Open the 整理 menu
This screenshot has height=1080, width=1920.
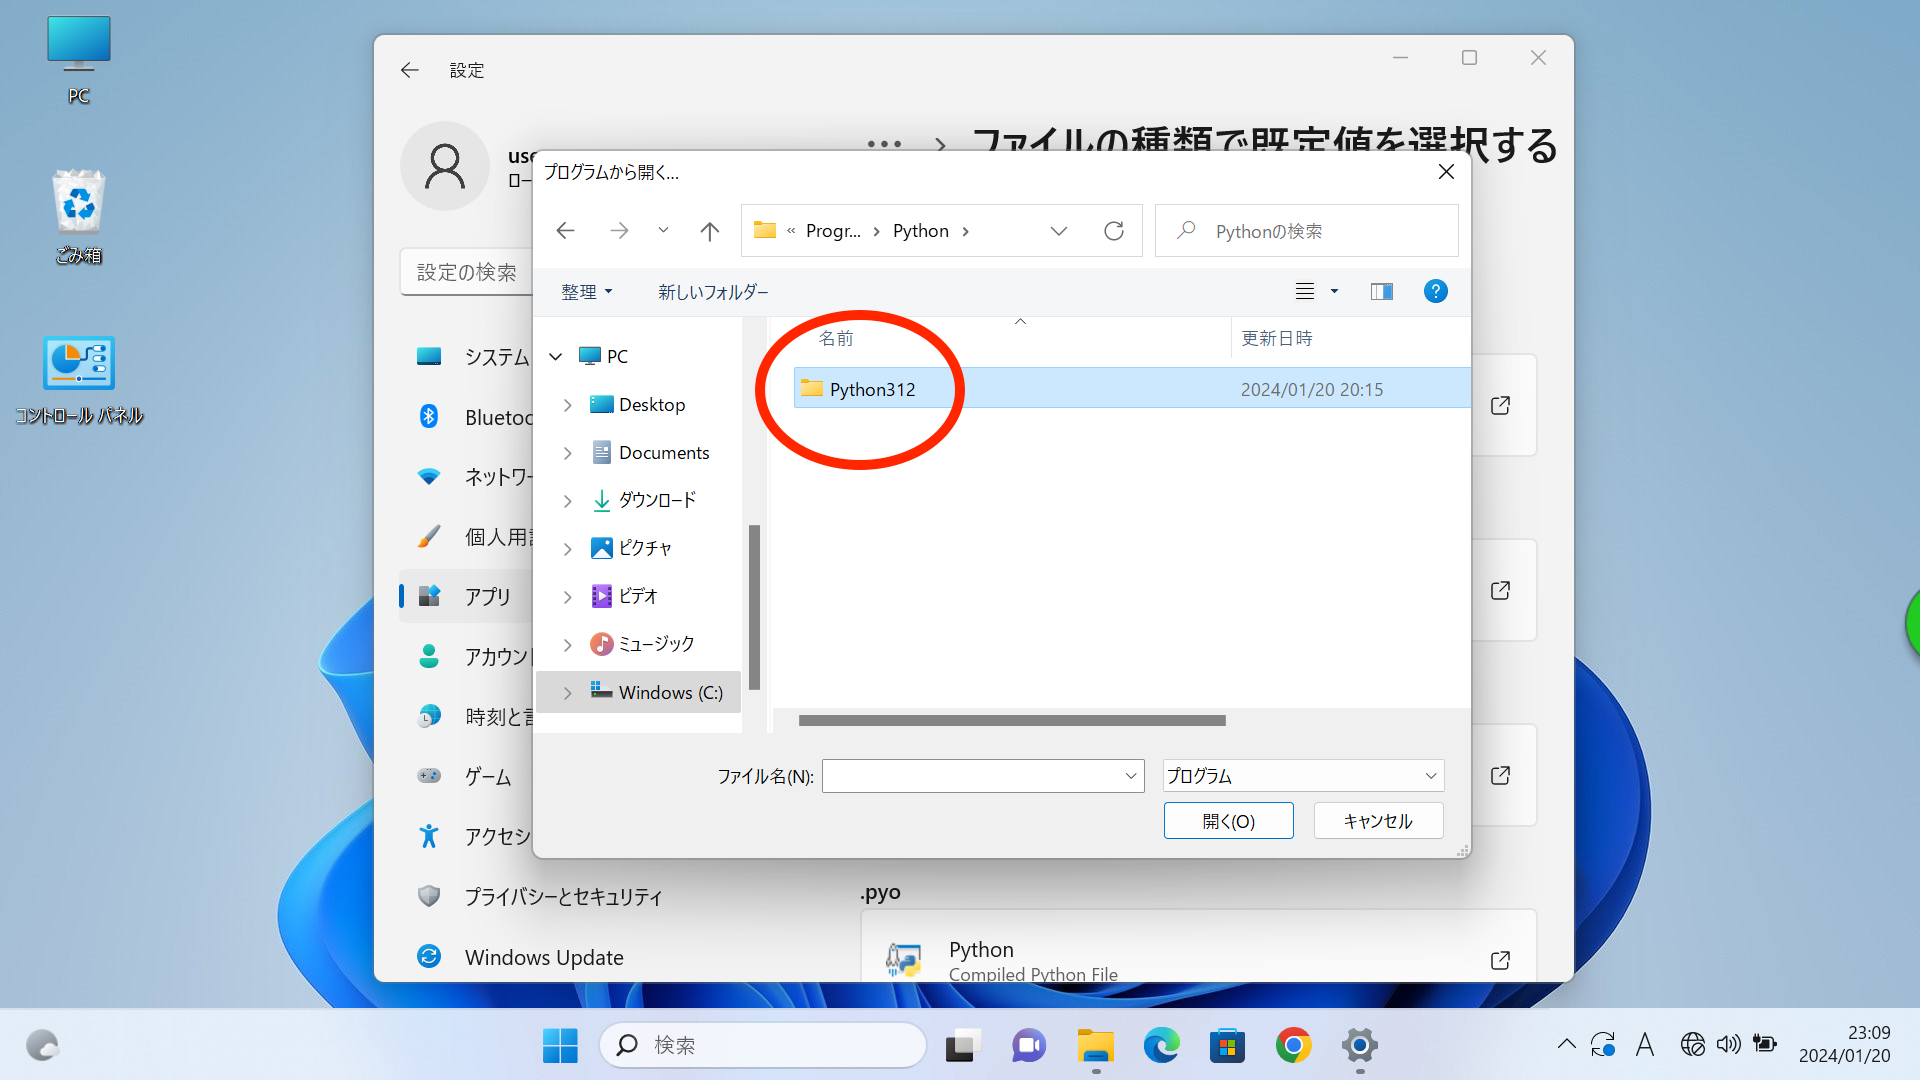pyautogui.click(x=586, y=292)
